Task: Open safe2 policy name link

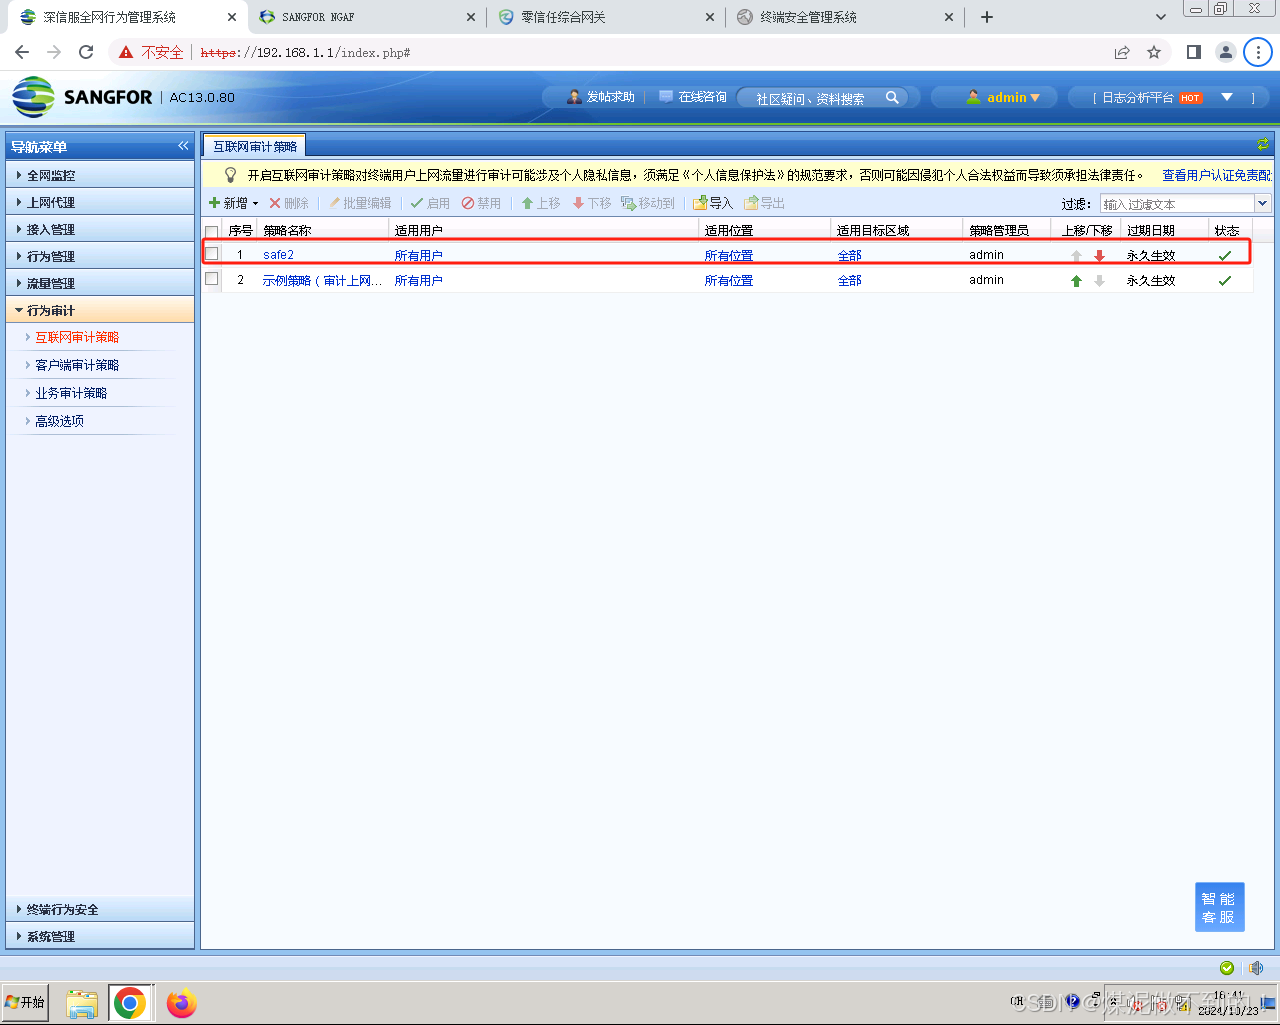Action: [278, 255]
